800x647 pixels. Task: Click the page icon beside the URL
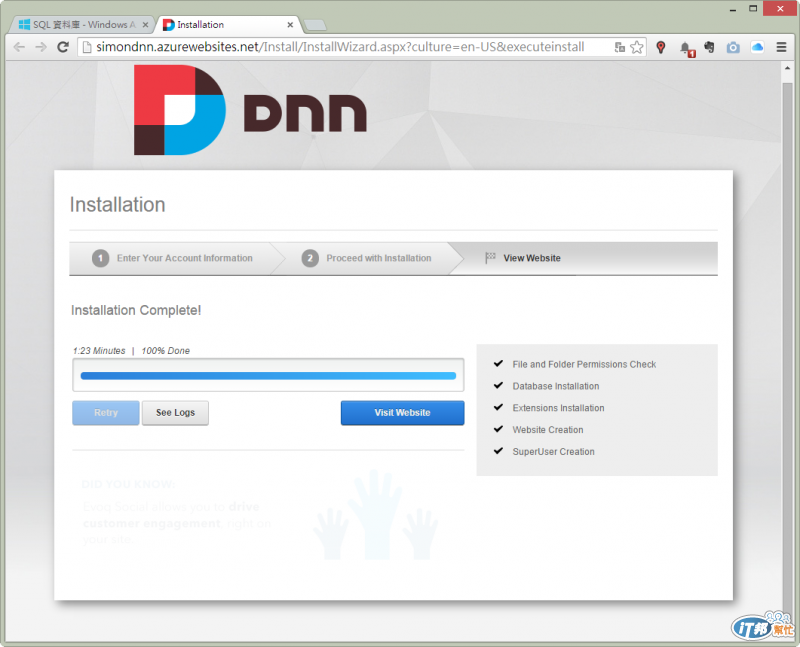[x=87, y=47]
